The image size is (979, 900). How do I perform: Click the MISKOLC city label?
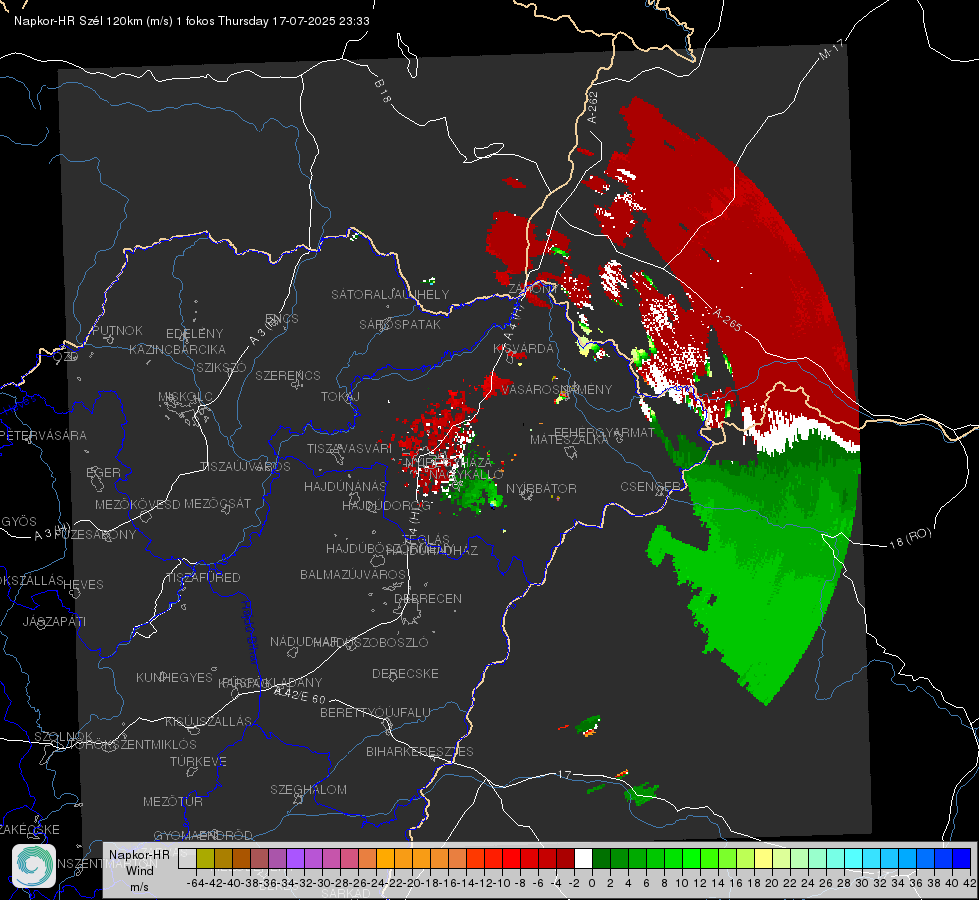point(185,397)
